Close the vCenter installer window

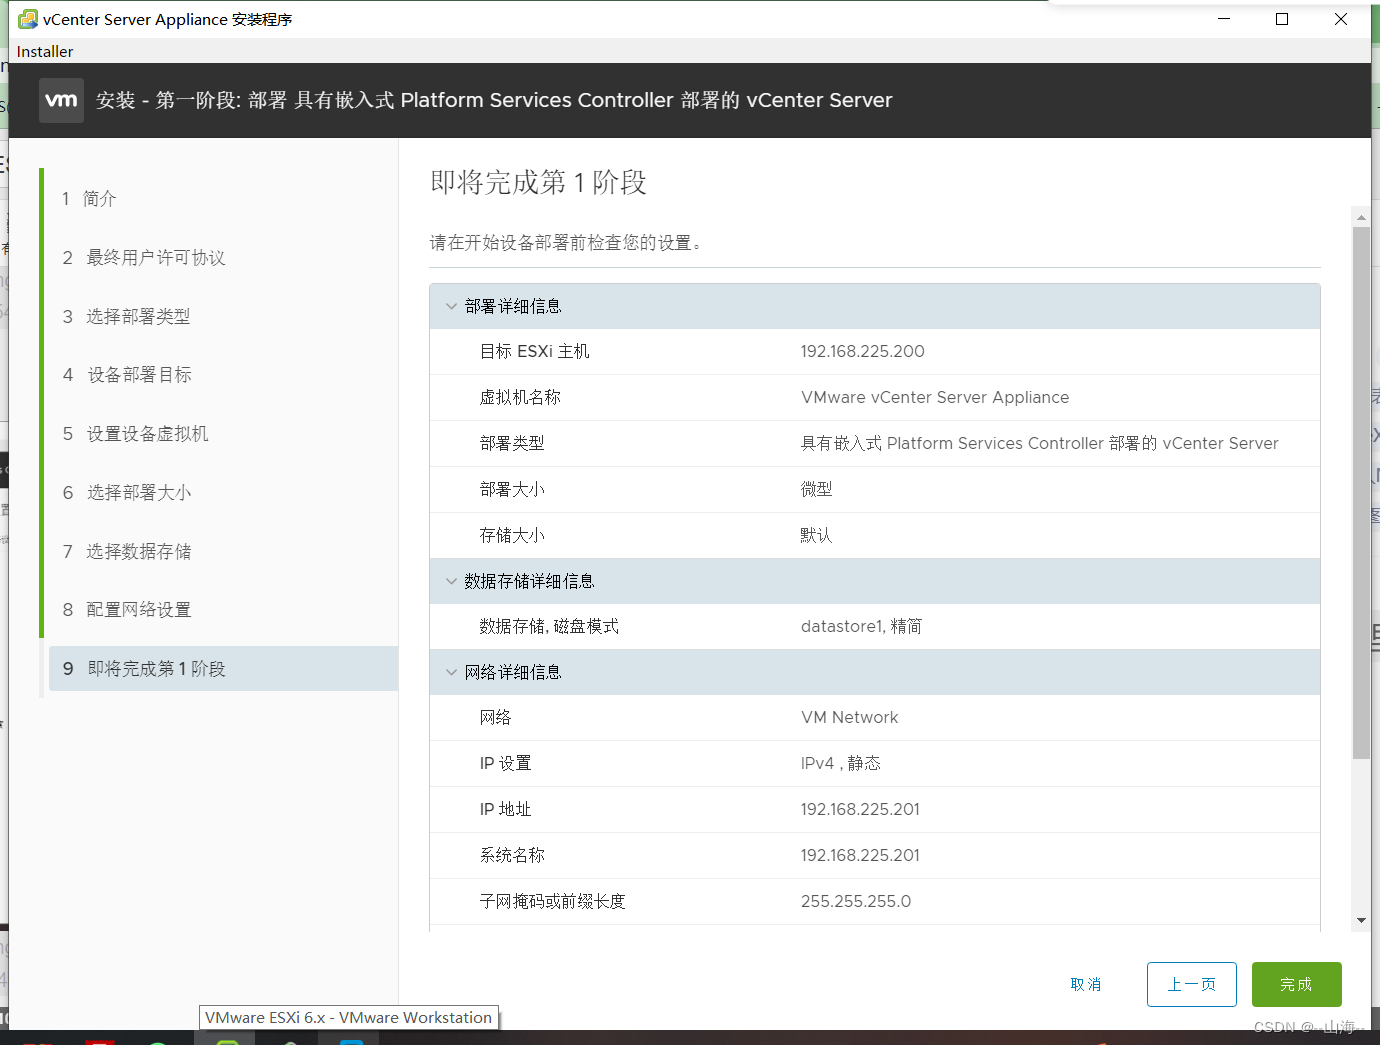click(x=1341, y=19)
